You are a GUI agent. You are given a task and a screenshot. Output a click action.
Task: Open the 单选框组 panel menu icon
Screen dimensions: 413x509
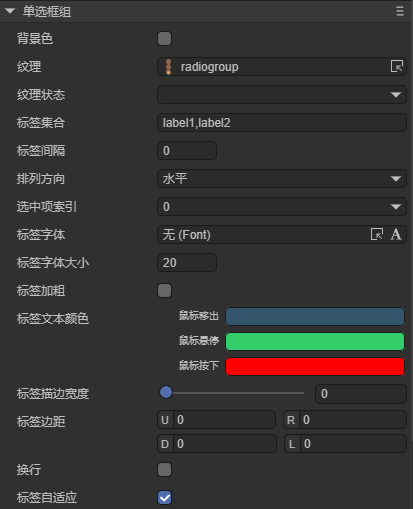pyautogui.click(x=400, y=11)
